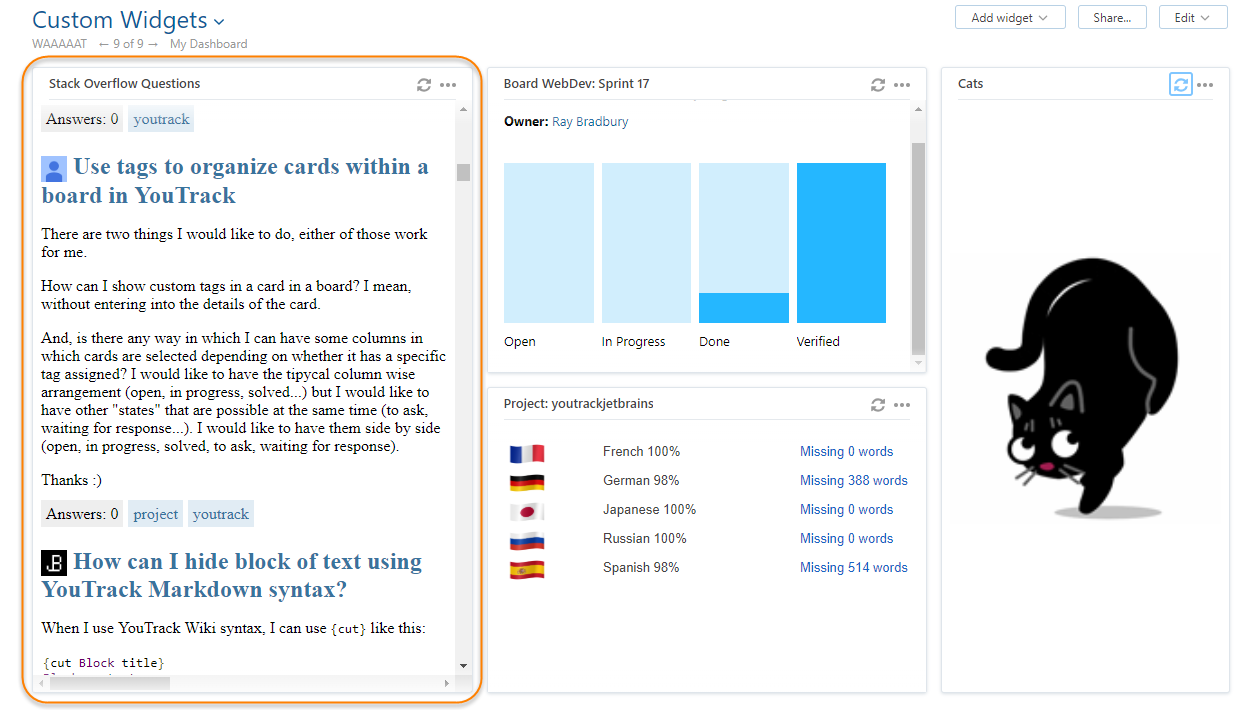Image resolution: width=1242 pixels, height=718 pixels.
Task: Click the Open column bar in sprint chart
Action: pyautogui.click(x=548, y=243)
